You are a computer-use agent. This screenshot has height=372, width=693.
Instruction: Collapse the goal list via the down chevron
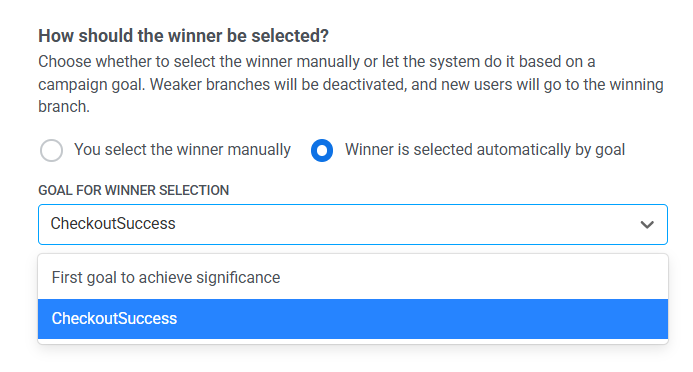tap(647, 224)
